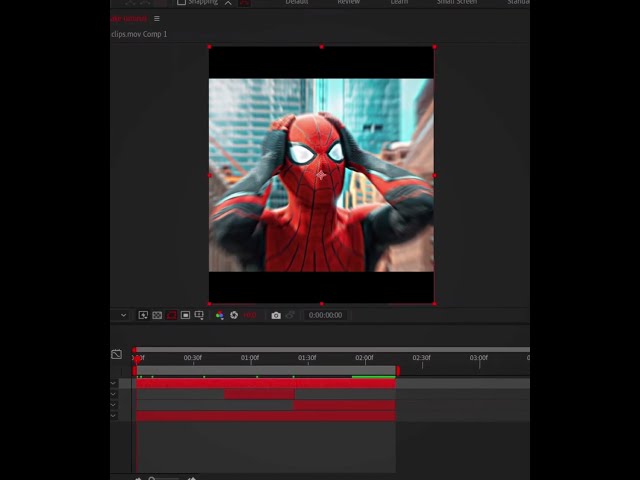Screen dimensions: 640x480
Task: Click the timeline Comp marker bin icon
Action: click(116, 354)
